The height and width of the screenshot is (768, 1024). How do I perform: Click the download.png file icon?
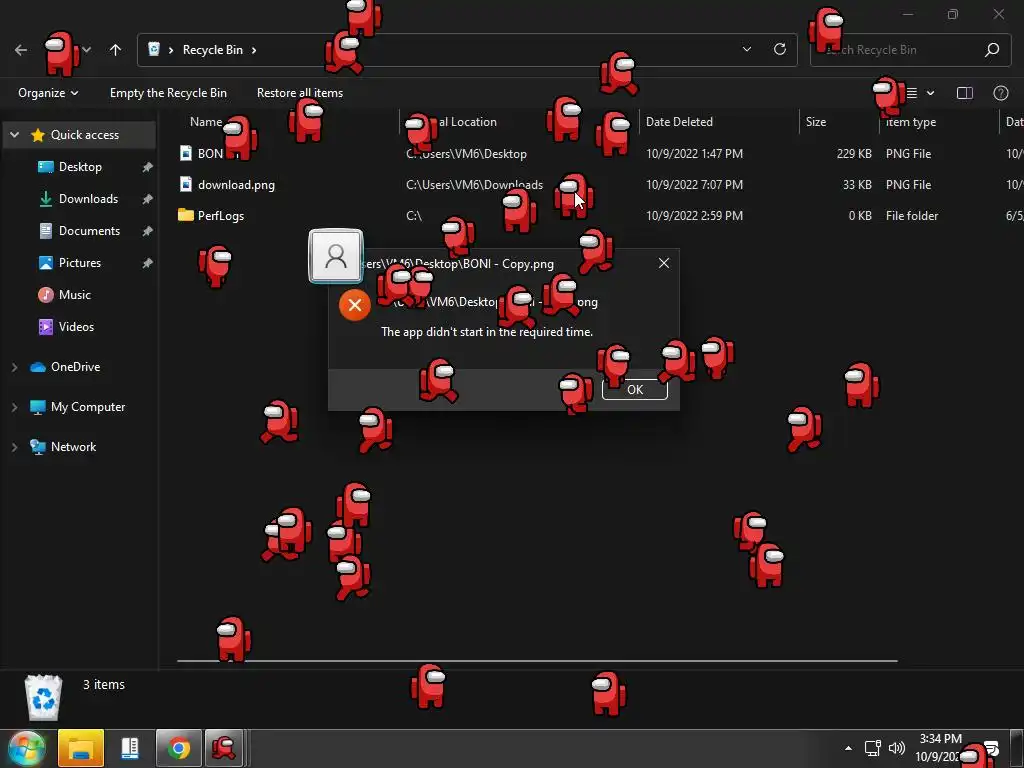coord(185,184)
